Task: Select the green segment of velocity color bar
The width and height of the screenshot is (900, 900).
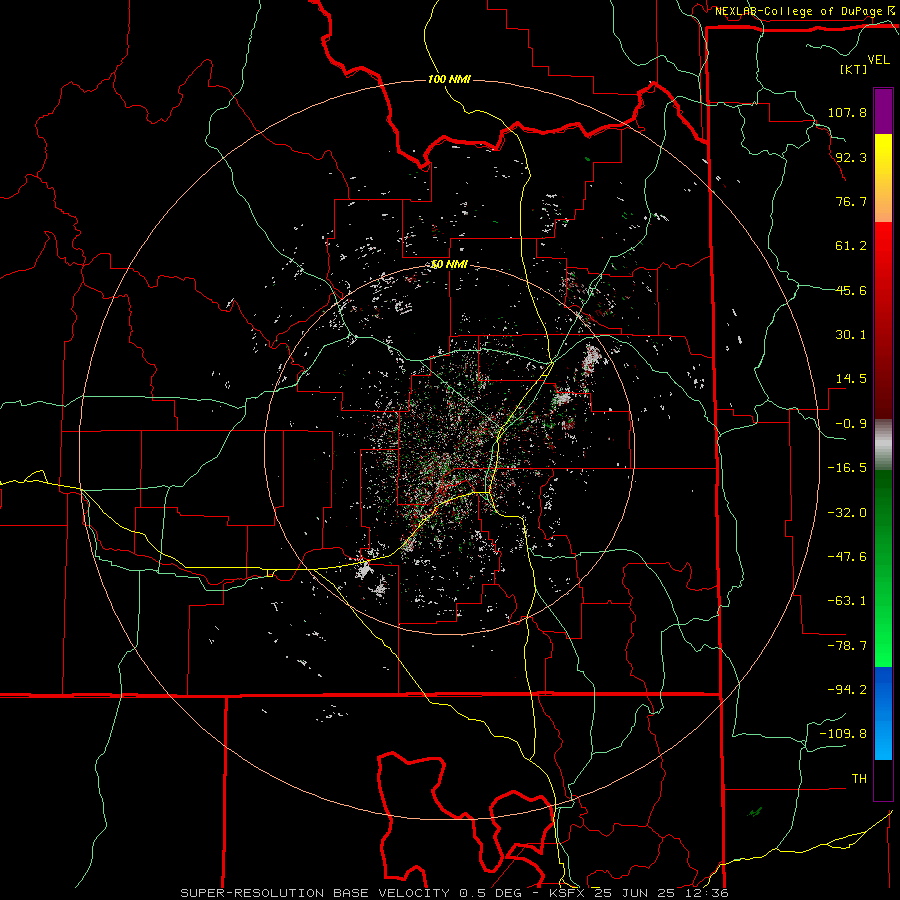Action: (883, 568)
